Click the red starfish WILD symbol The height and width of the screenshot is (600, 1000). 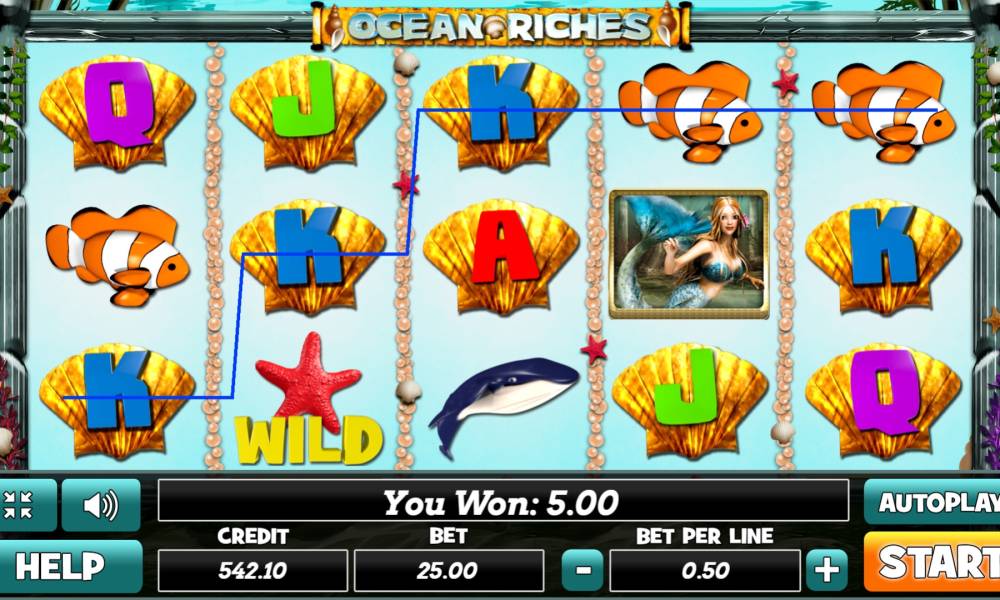coord(309,399)
